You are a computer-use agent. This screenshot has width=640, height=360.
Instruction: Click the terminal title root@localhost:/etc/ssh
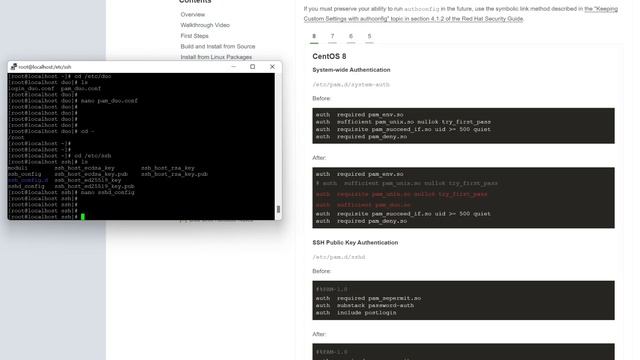[x=44, y=67]
